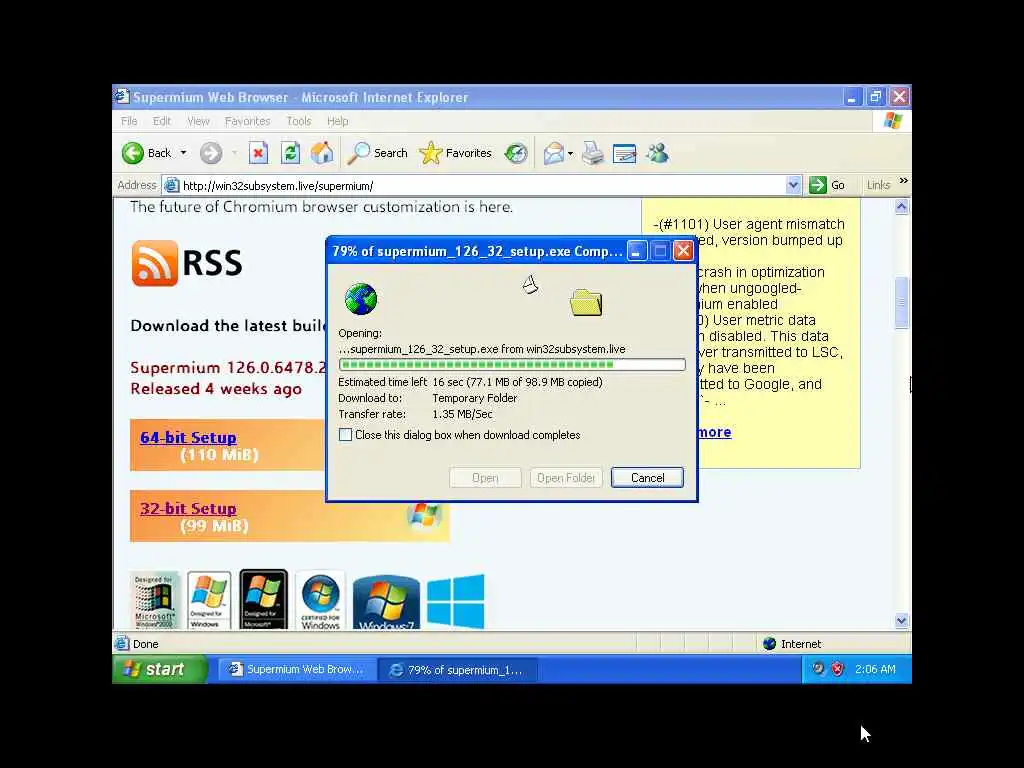Click the orange RSS feed icon

click(x=155, y=263)
